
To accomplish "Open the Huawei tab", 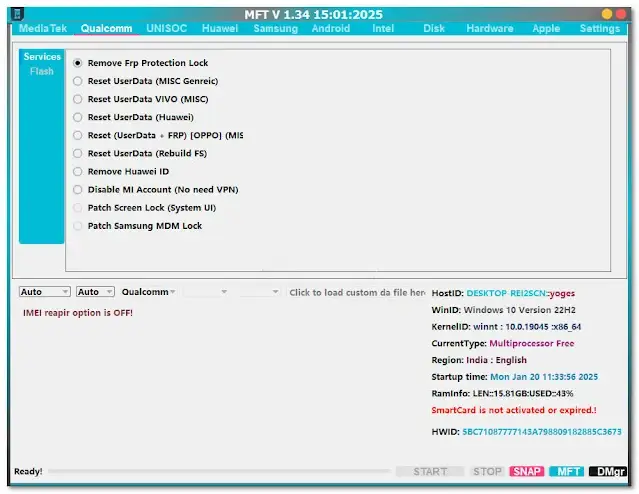I will 220,28.
